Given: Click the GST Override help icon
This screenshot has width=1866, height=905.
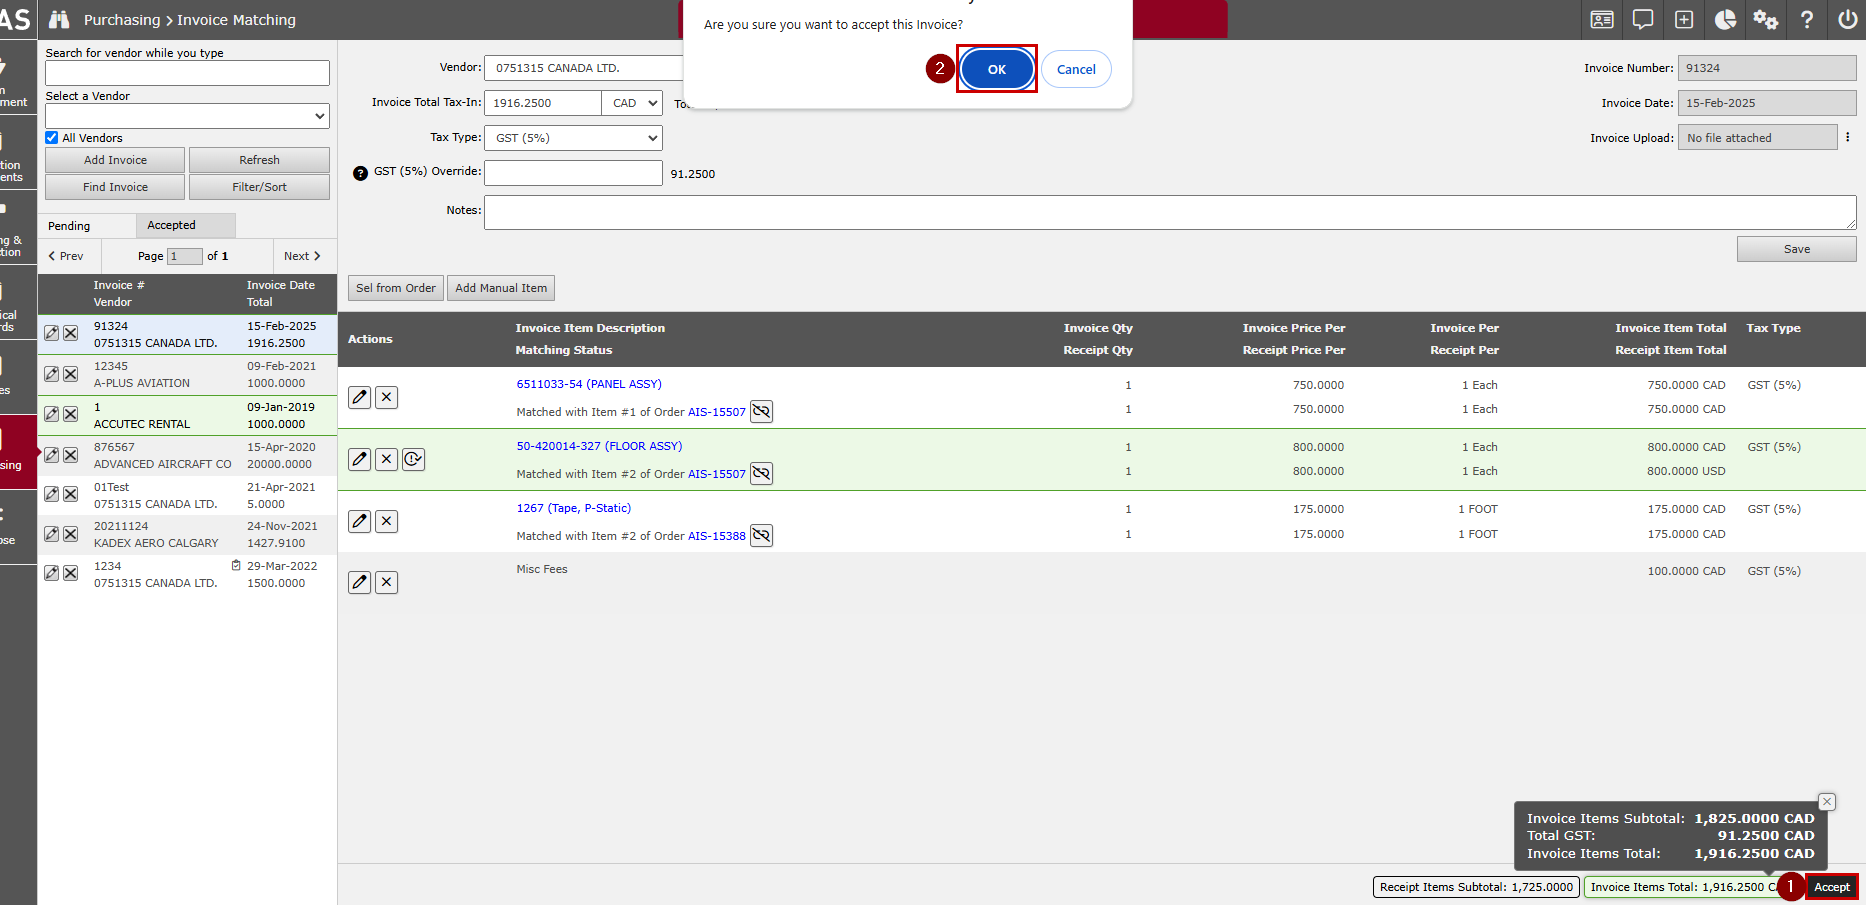Looking at the screenshot, I should [361, 173].
